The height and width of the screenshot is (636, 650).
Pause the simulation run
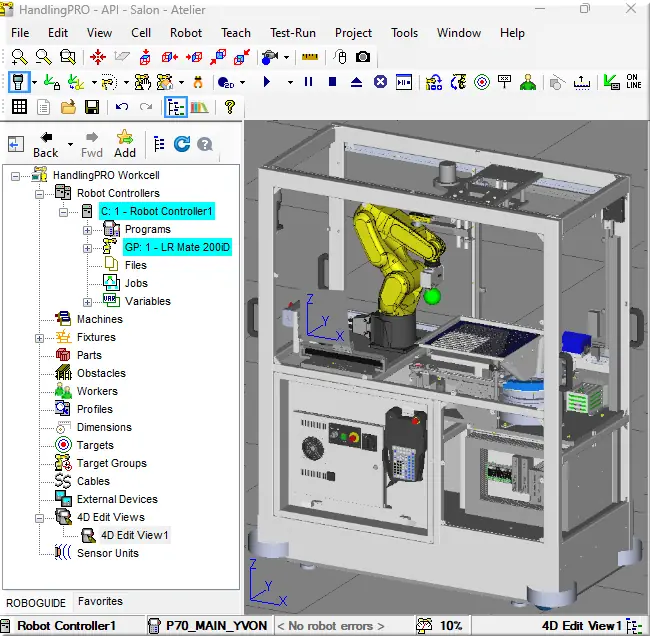tap(308, 82)
